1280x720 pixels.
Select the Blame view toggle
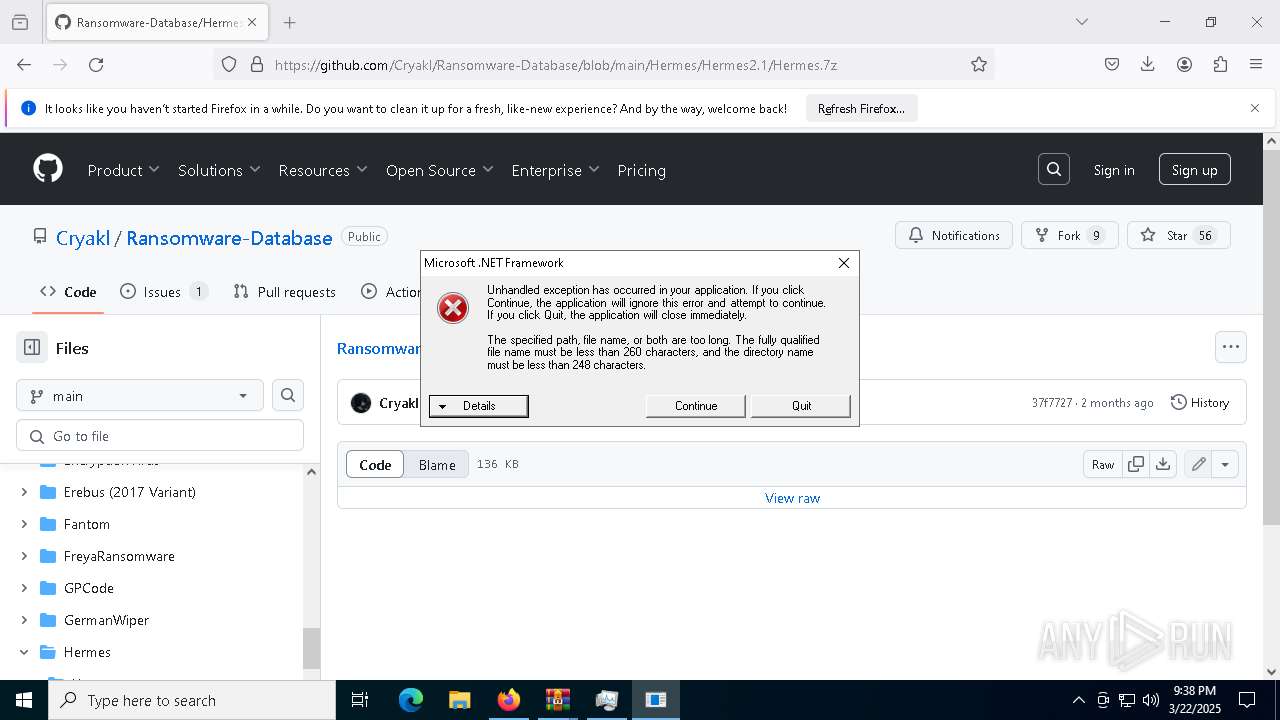pos(437,464)
